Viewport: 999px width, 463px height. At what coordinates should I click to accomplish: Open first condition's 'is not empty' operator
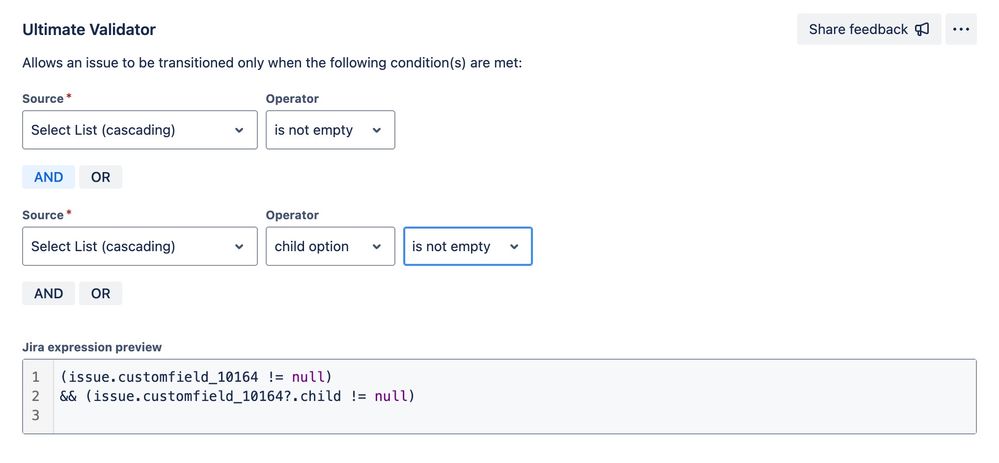330,130
